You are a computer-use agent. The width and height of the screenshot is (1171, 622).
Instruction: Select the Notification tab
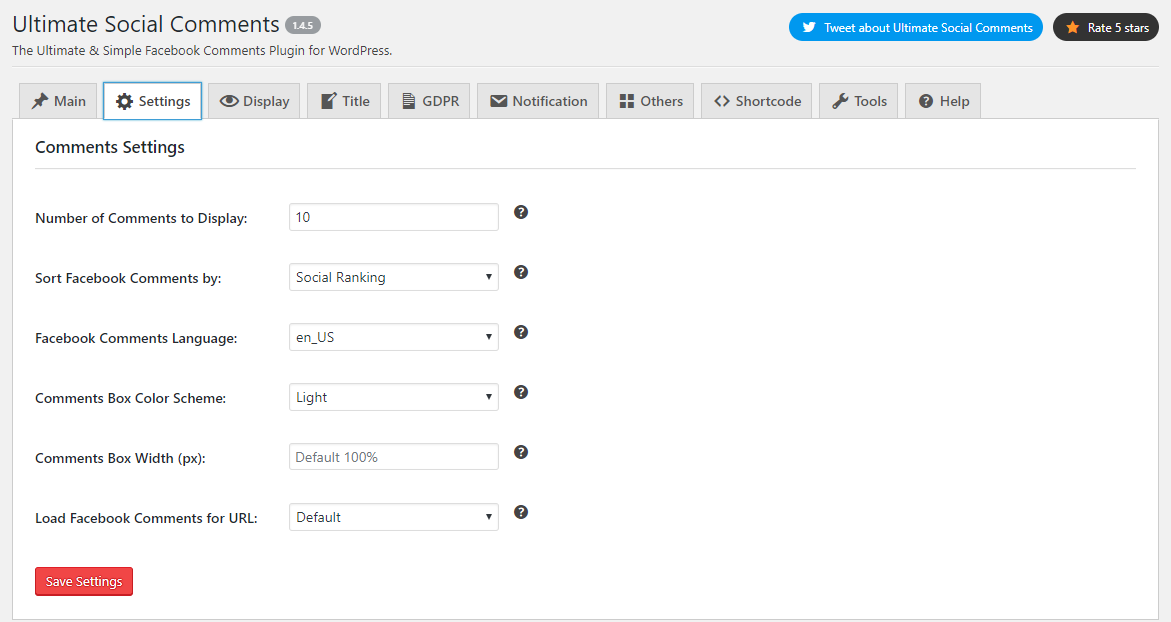pyautogui.click(x=539, y=101)
